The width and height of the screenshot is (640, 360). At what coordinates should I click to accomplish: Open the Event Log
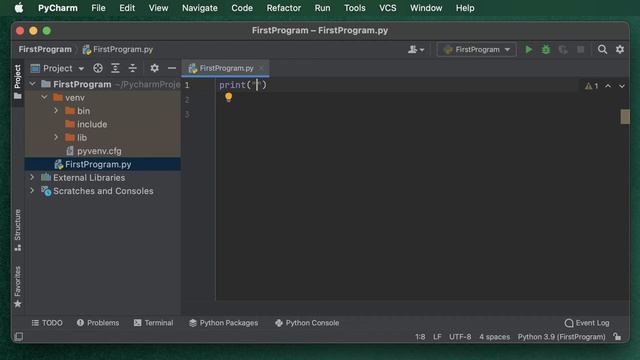(587, 323)
